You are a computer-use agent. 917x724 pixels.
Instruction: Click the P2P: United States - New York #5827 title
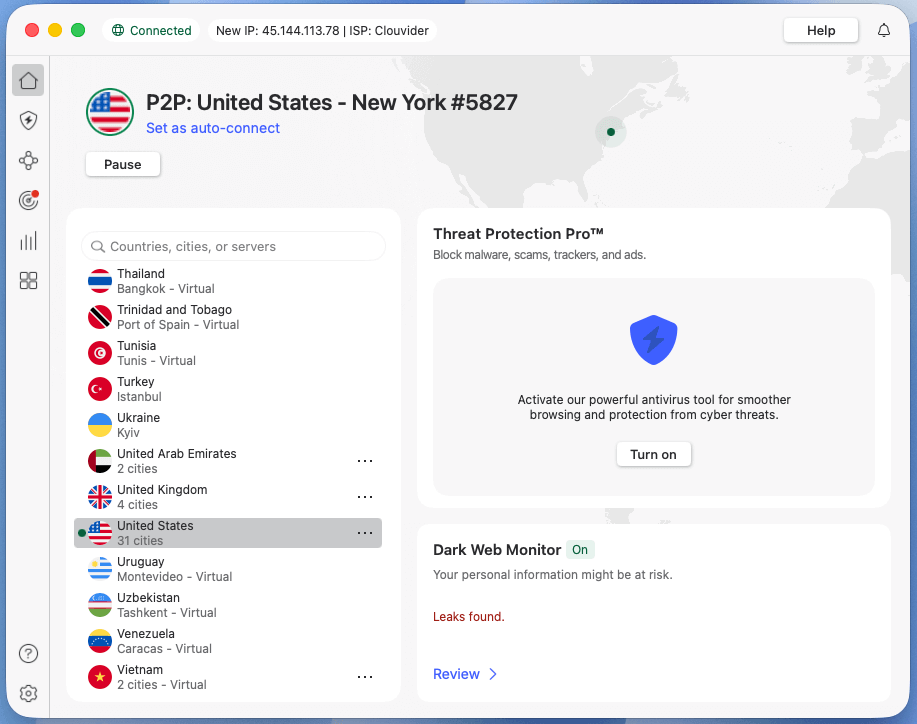[332, 102]
